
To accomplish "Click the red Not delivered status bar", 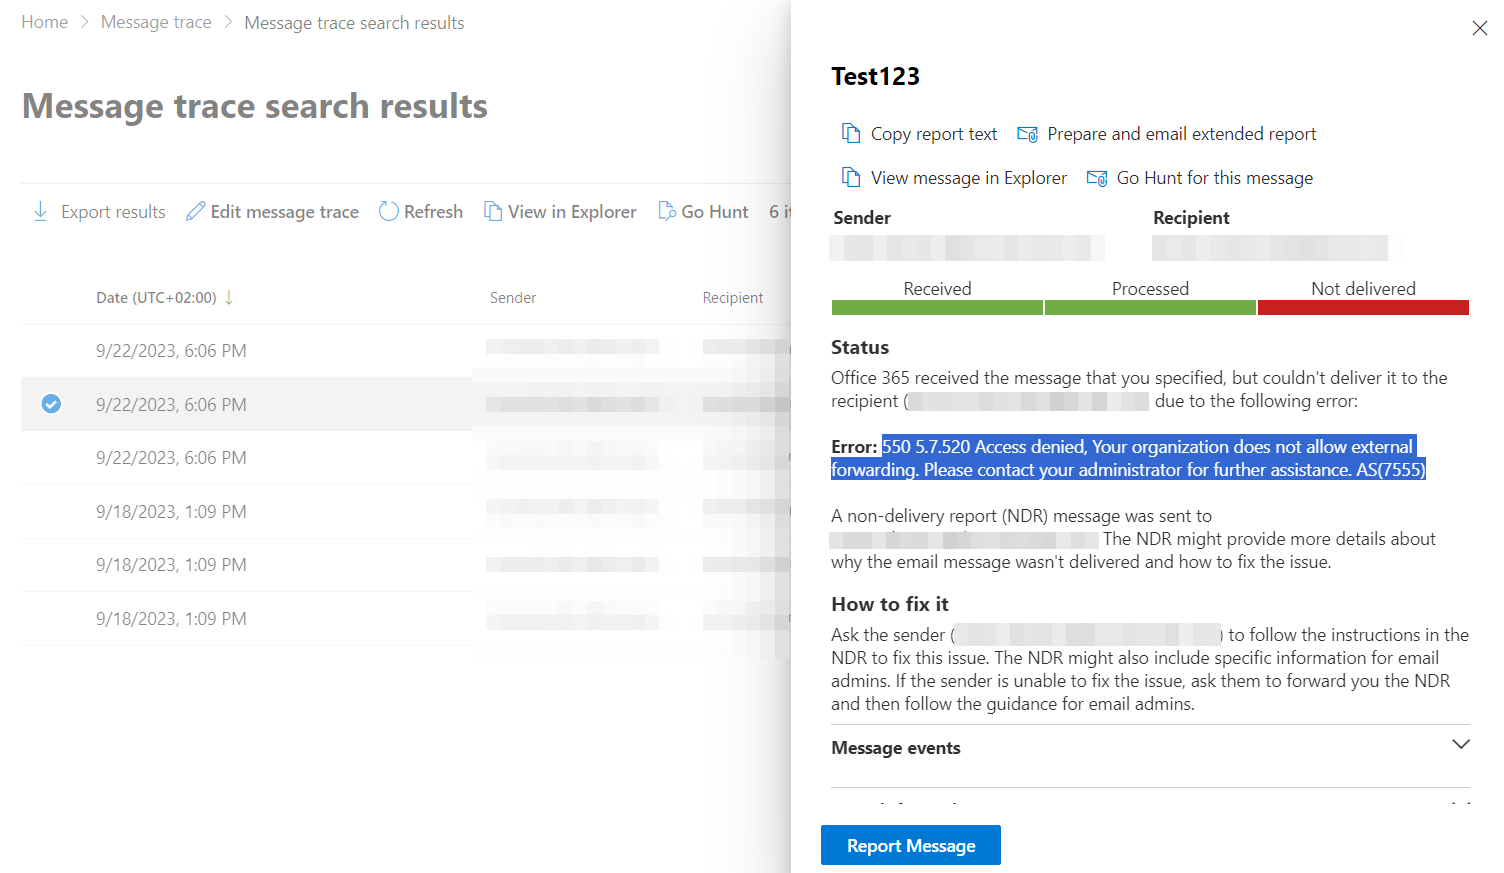I will pyautogui.click(x=1363, y=308).
